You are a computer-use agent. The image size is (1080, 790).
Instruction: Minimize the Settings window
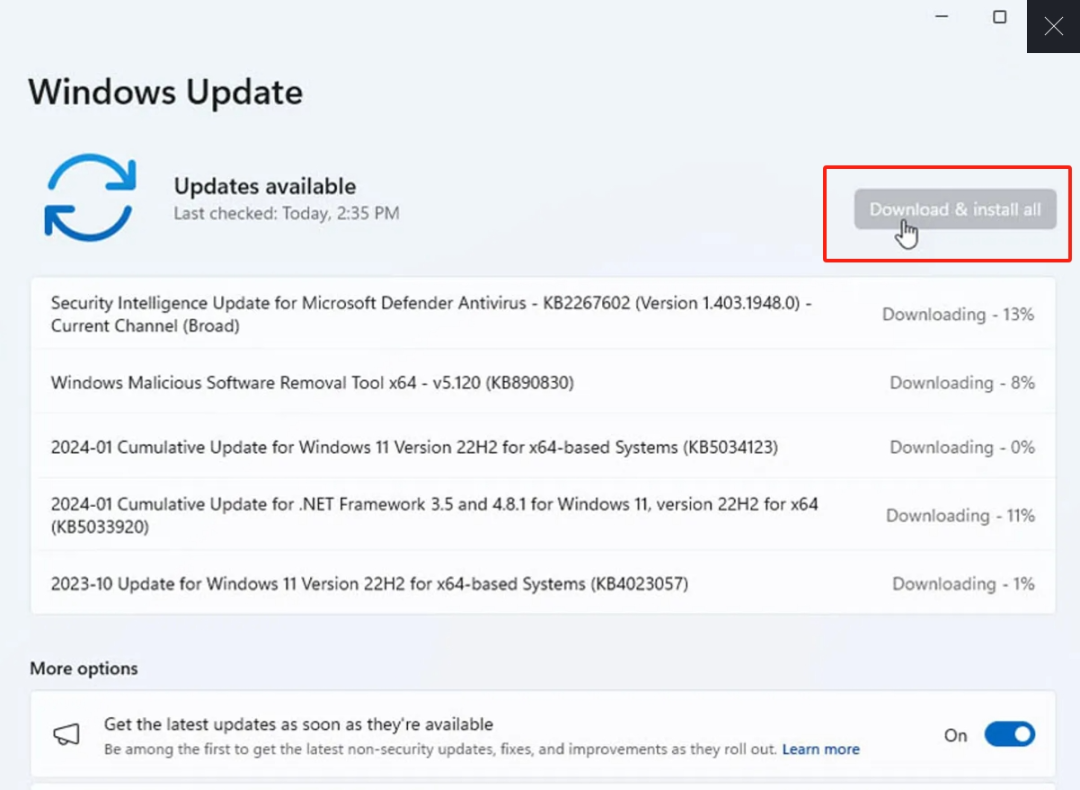click(x=942, y=17)
